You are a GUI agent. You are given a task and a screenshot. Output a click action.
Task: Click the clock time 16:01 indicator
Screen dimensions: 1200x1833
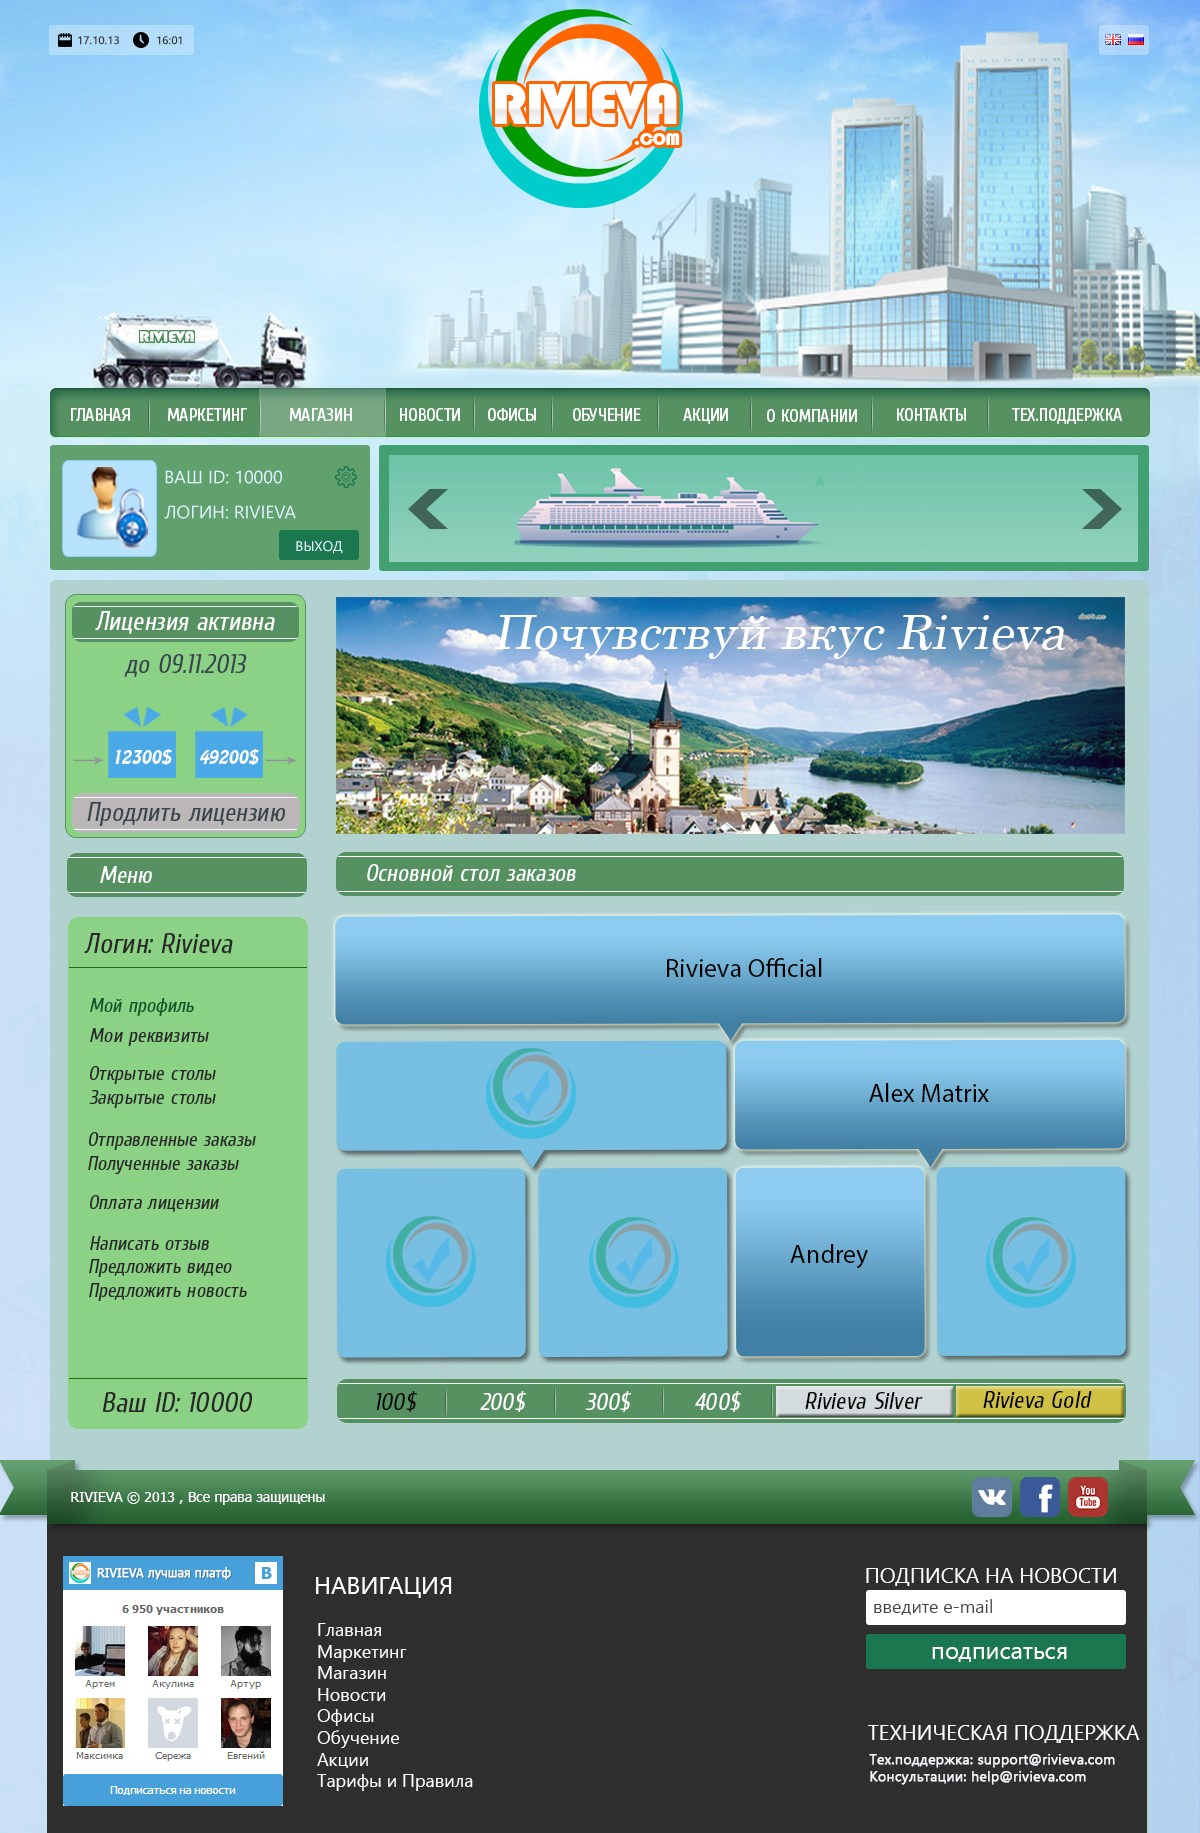pyautogui.click(x=159, y=40)
